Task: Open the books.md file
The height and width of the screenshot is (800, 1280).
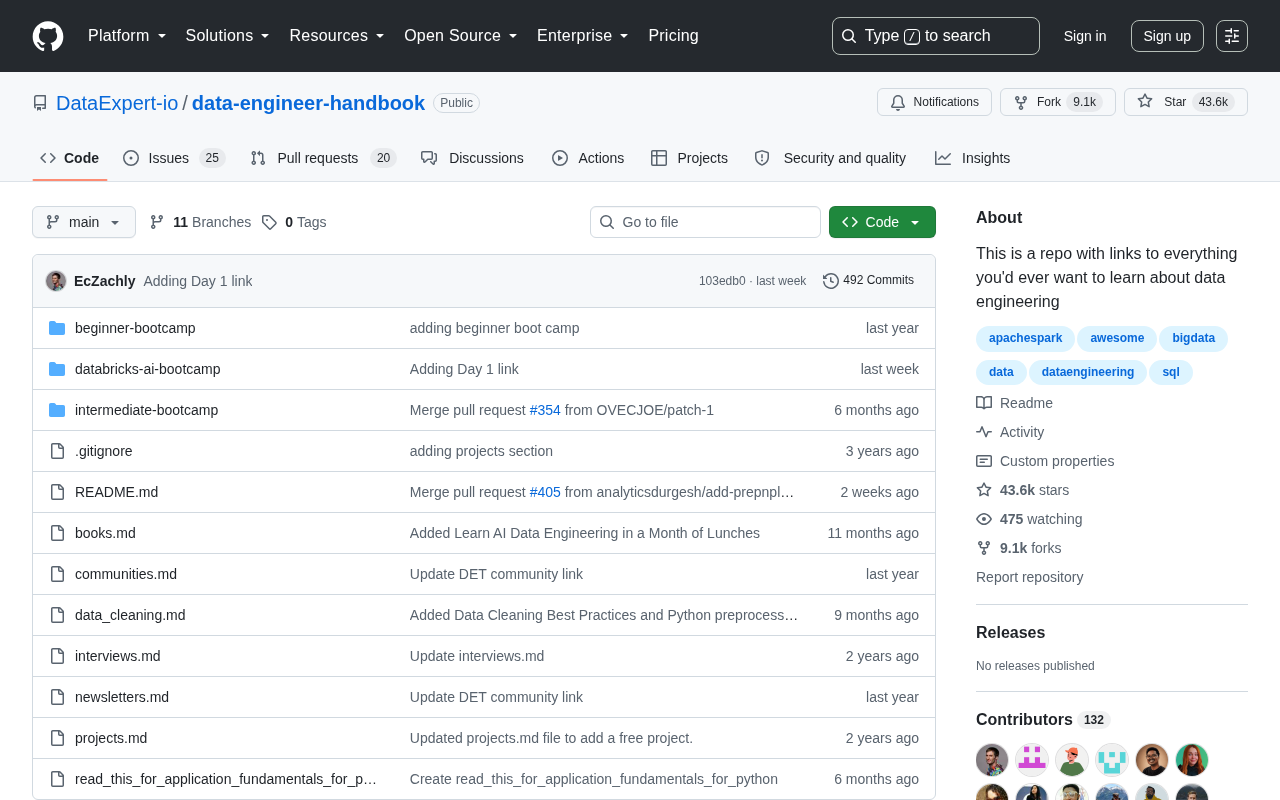Action: [x=105, y=533]
